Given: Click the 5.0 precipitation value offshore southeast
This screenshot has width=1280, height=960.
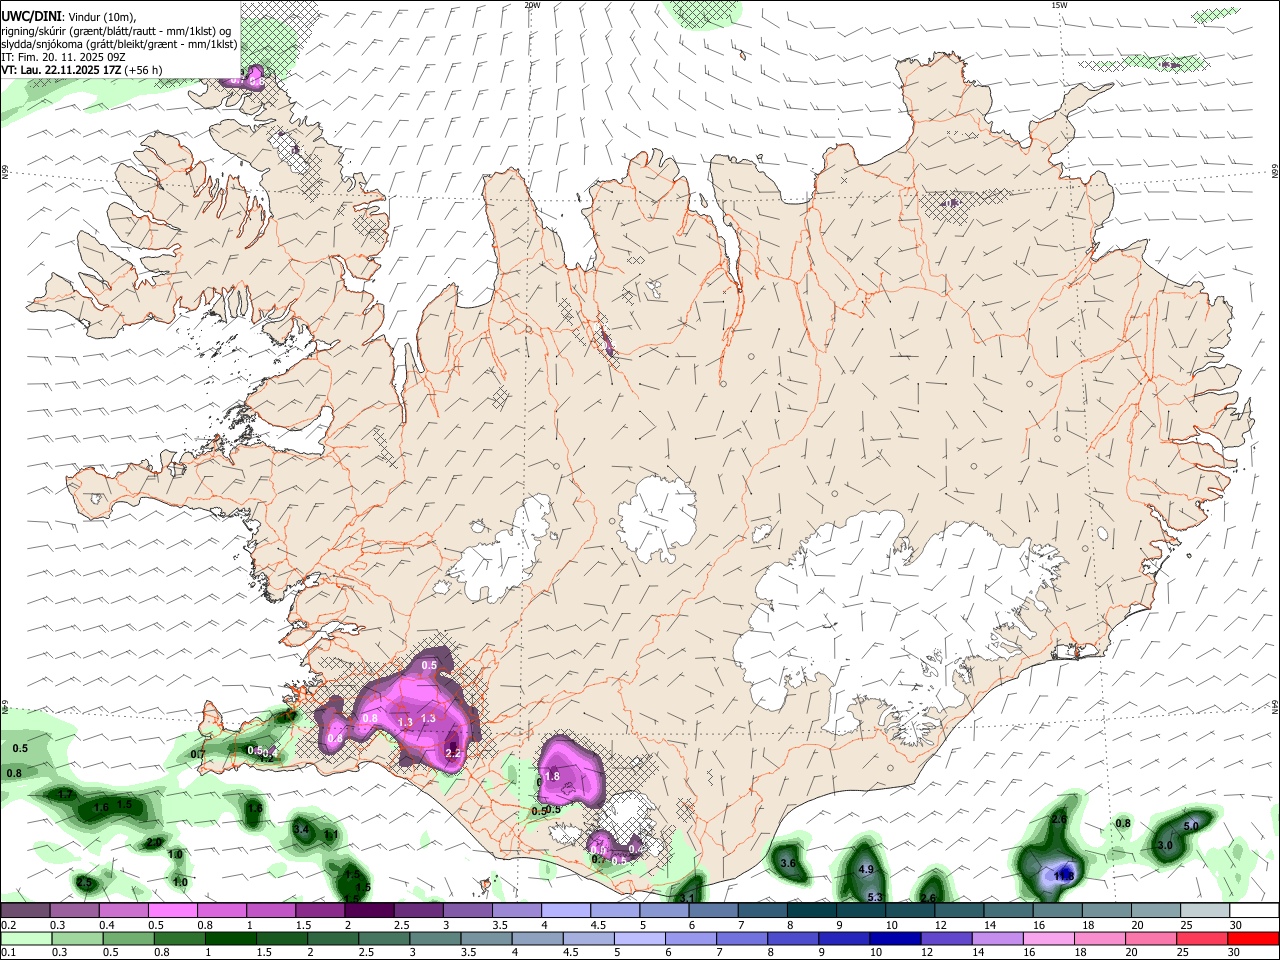Looking at the screenshot, I should point(1191,827).
